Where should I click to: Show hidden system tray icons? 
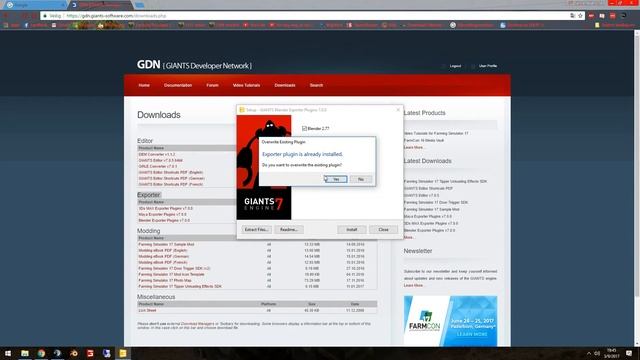[589, 353]
